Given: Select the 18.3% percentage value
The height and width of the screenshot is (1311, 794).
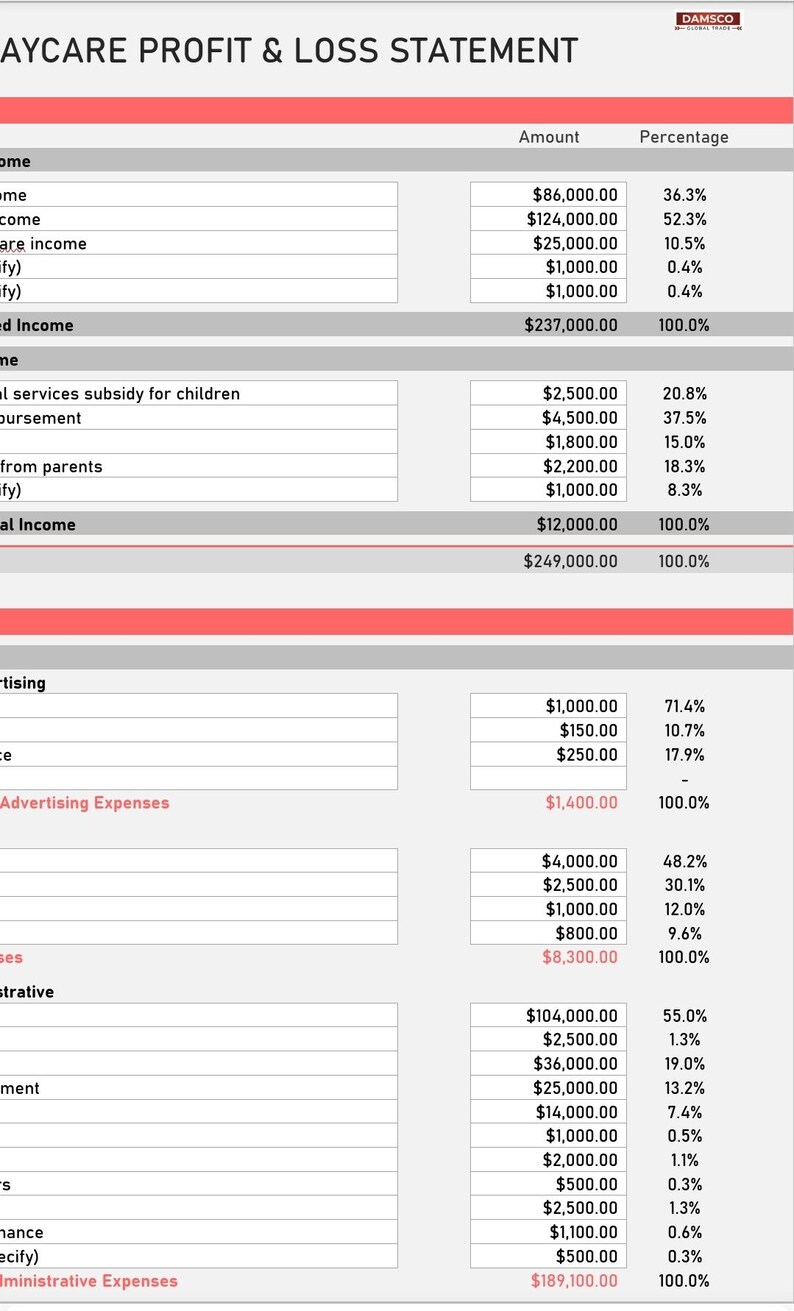Looking at the screenshot, I should [685, 466].
